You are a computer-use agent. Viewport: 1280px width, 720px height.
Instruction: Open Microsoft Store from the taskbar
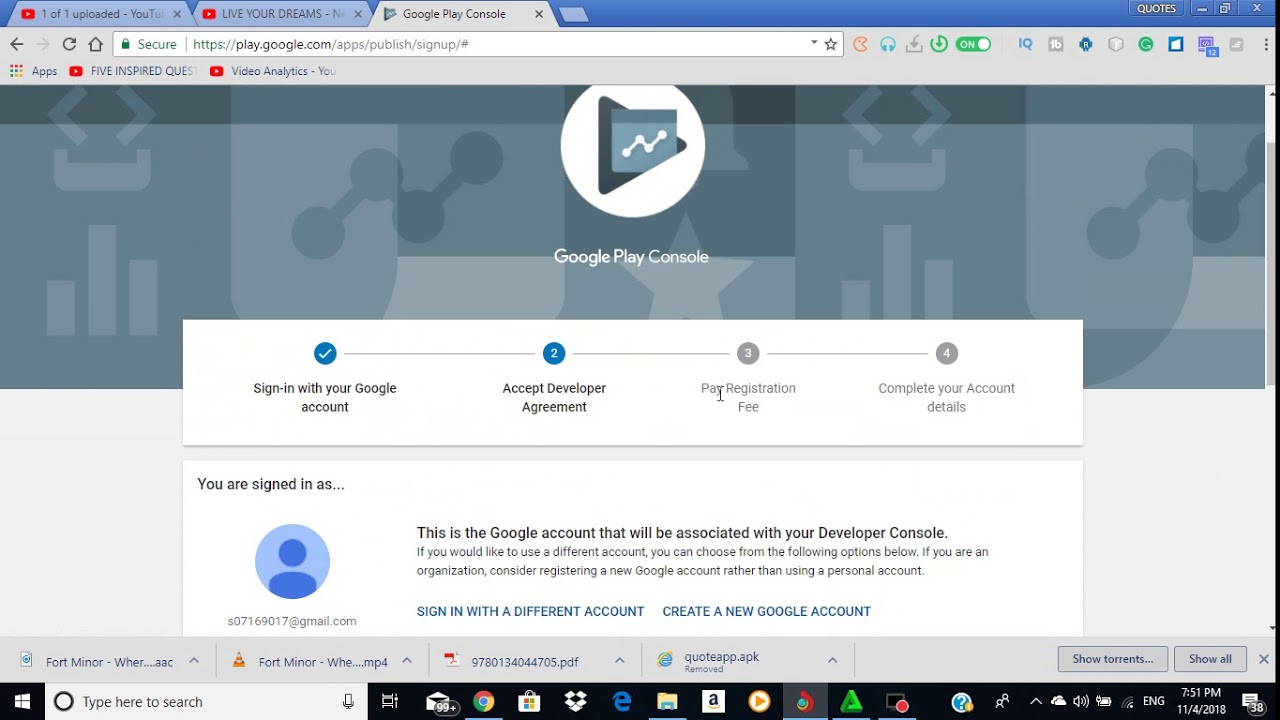529,702
